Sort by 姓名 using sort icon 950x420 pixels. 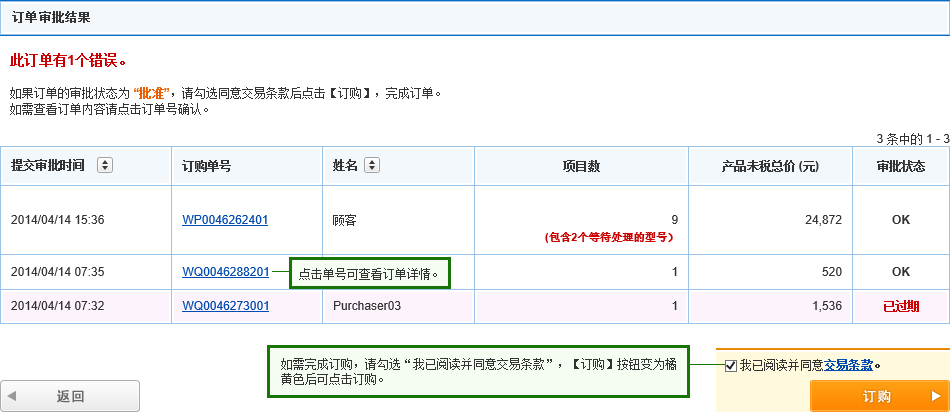[372, 165]
